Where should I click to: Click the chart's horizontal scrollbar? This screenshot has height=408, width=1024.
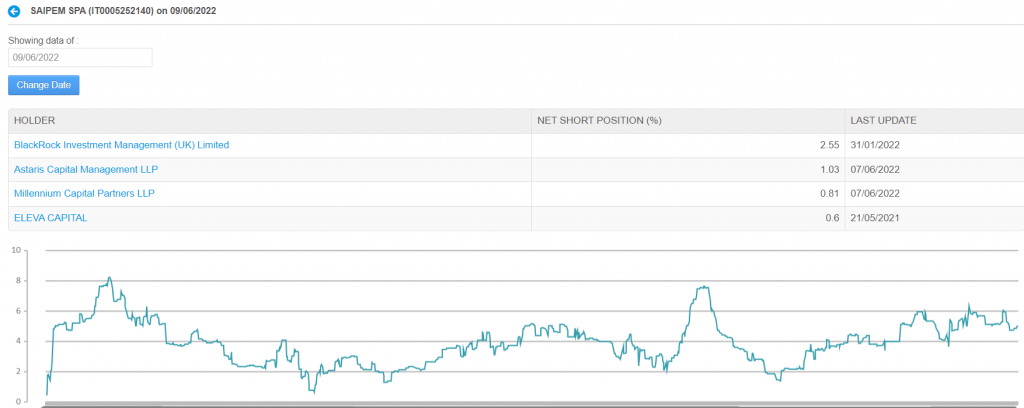529,405
